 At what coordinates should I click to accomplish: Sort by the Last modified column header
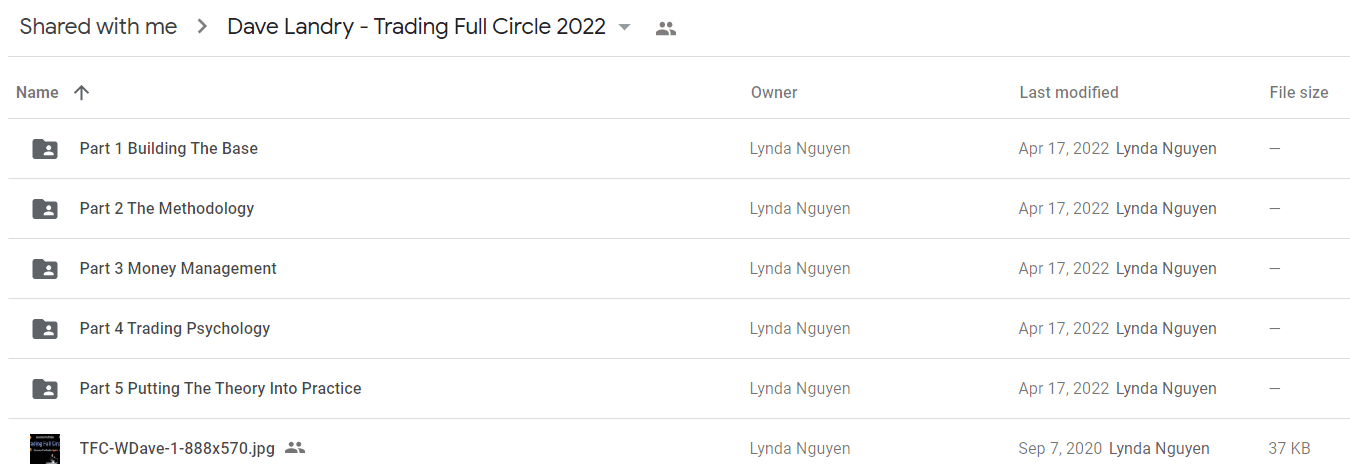pyautogui.click(x=1069, y=92)
